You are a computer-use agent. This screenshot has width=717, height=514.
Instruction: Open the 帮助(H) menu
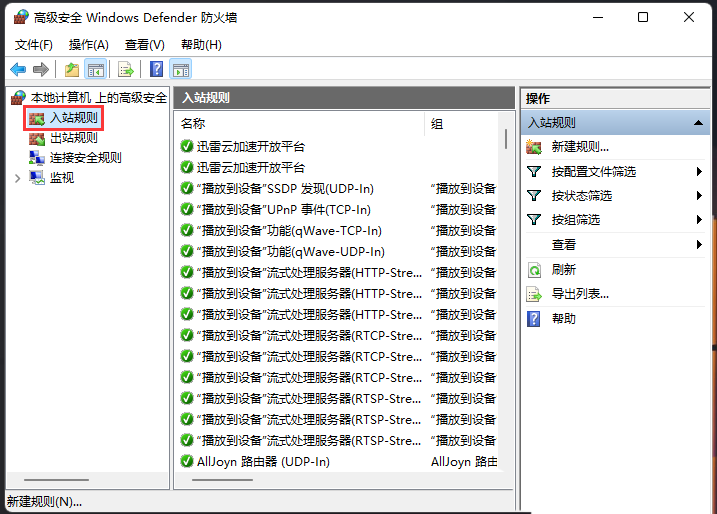point(201,45)
